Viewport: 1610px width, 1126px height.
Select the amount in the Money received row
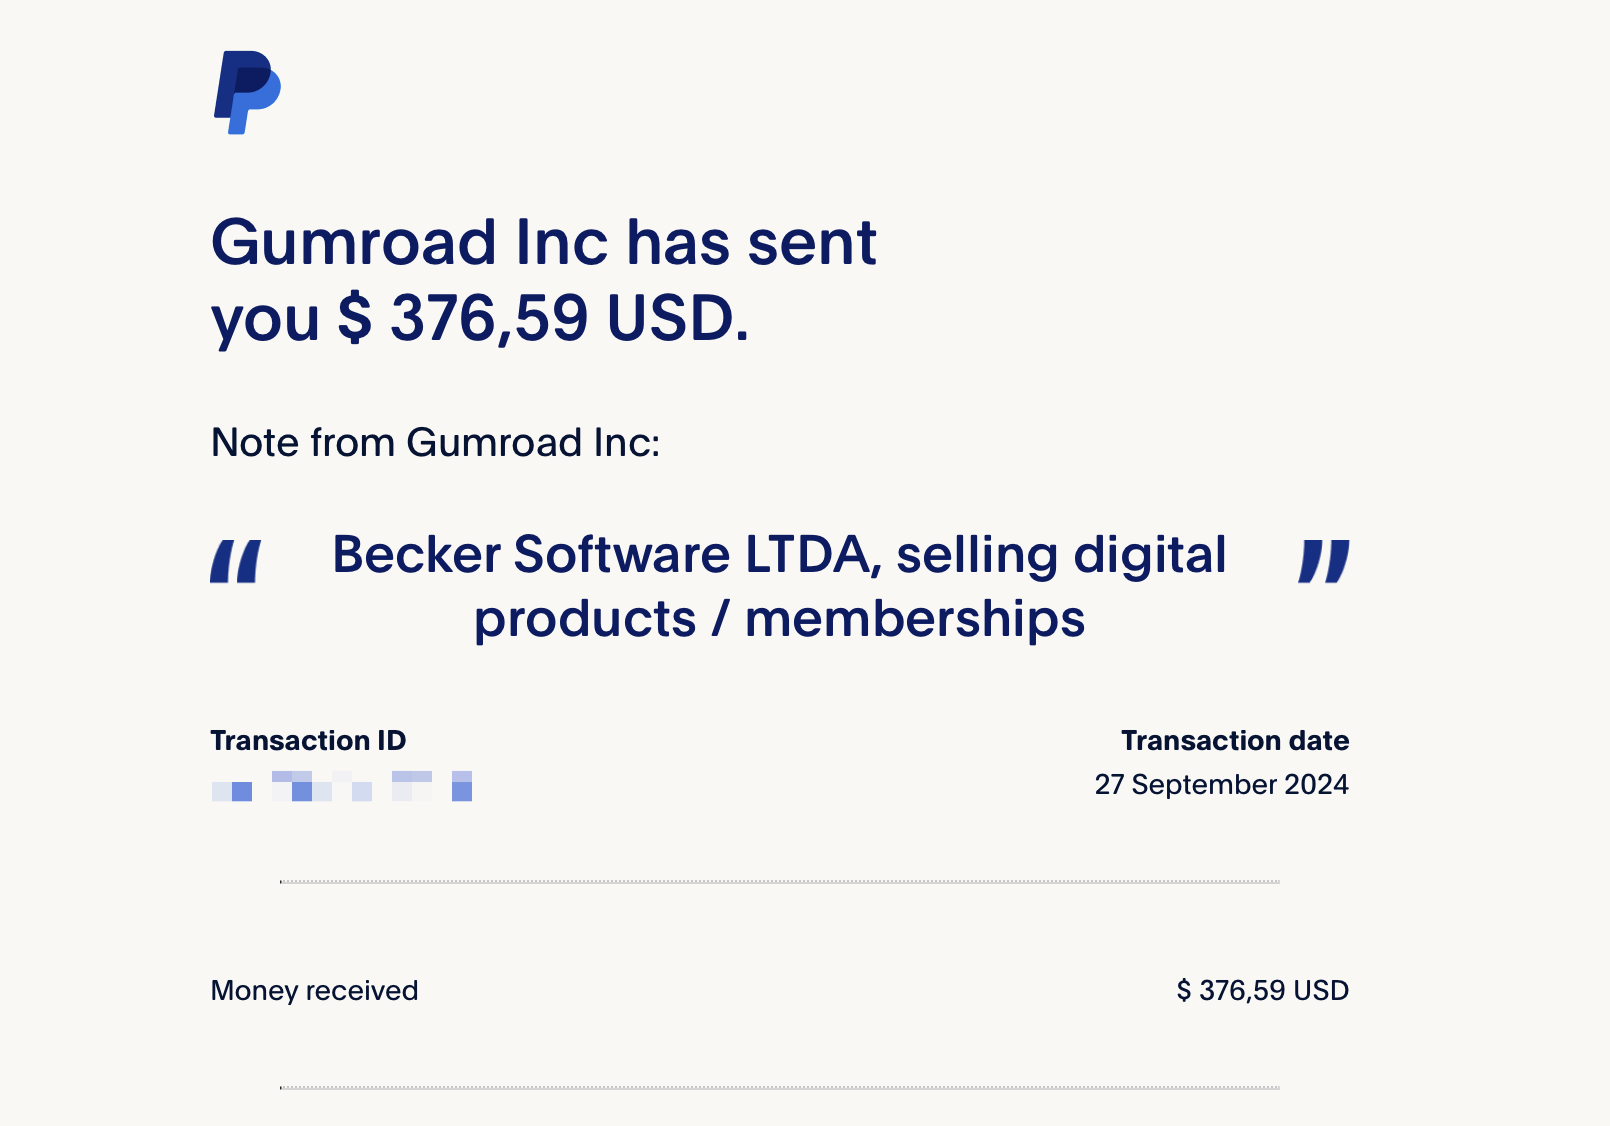click(1262, 991)
